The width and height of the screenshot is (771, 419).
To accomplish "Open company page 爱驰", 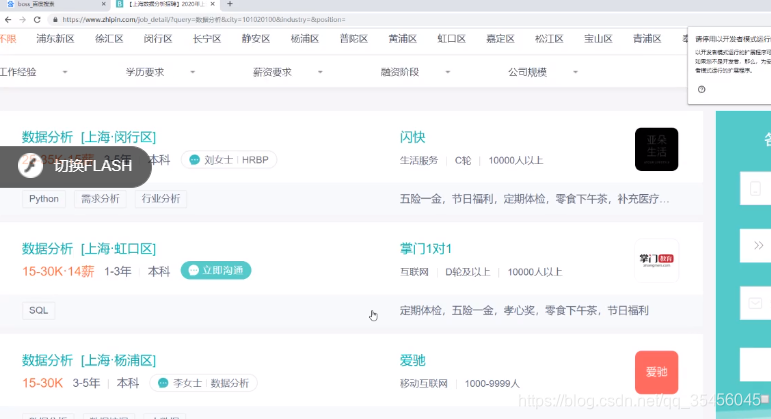I will [412, 360].
